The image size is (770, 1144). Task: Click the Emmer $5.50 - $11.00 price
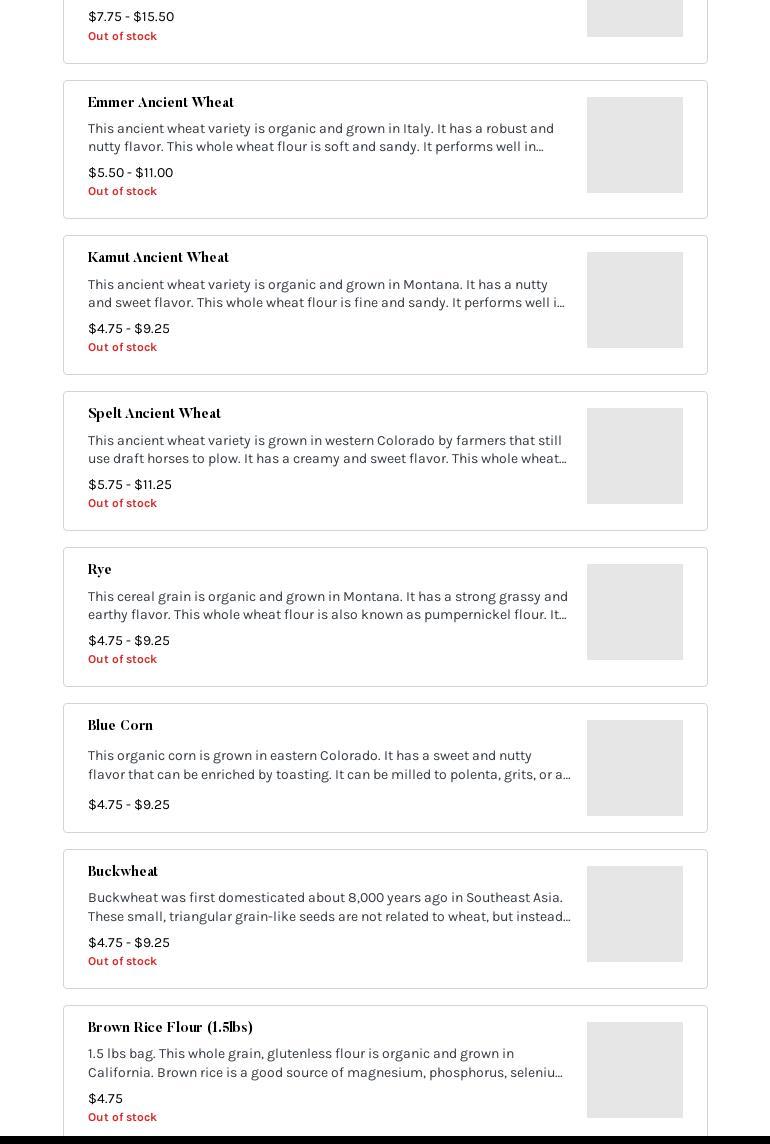click(x=130, y=173)
